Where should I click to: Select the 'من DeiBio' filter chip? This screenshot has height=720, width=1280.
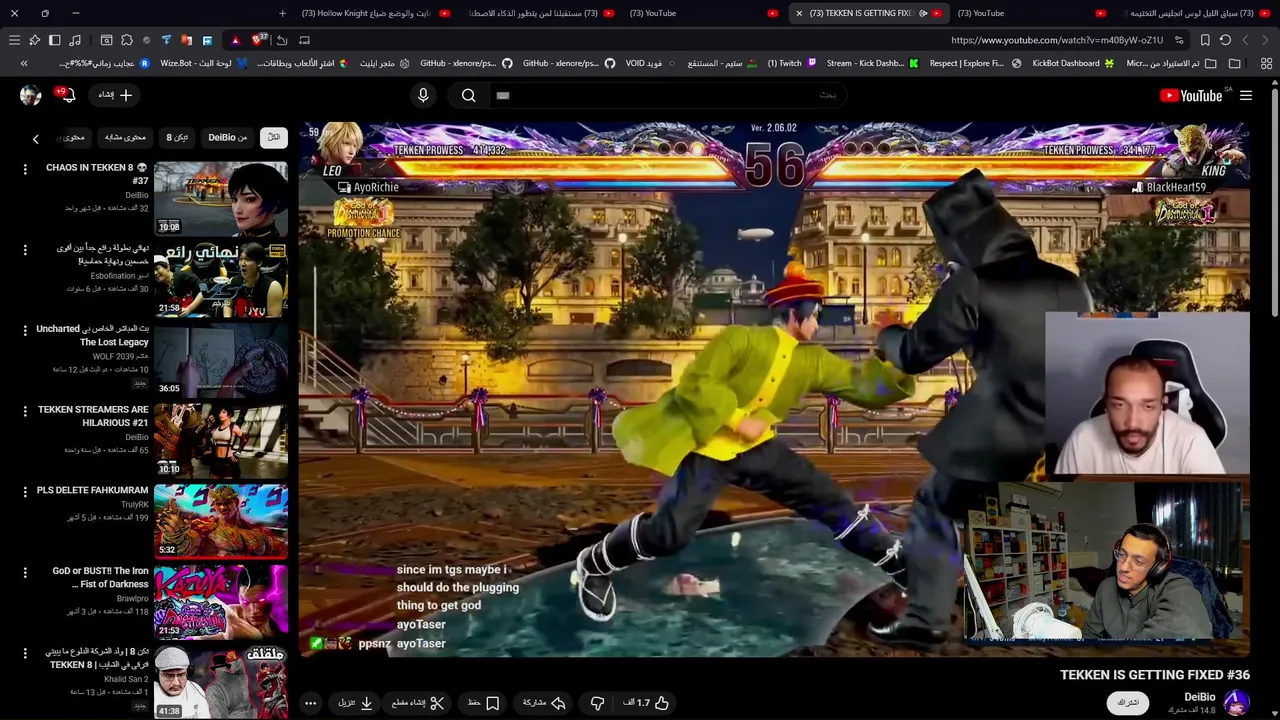(x=227, y=137)
